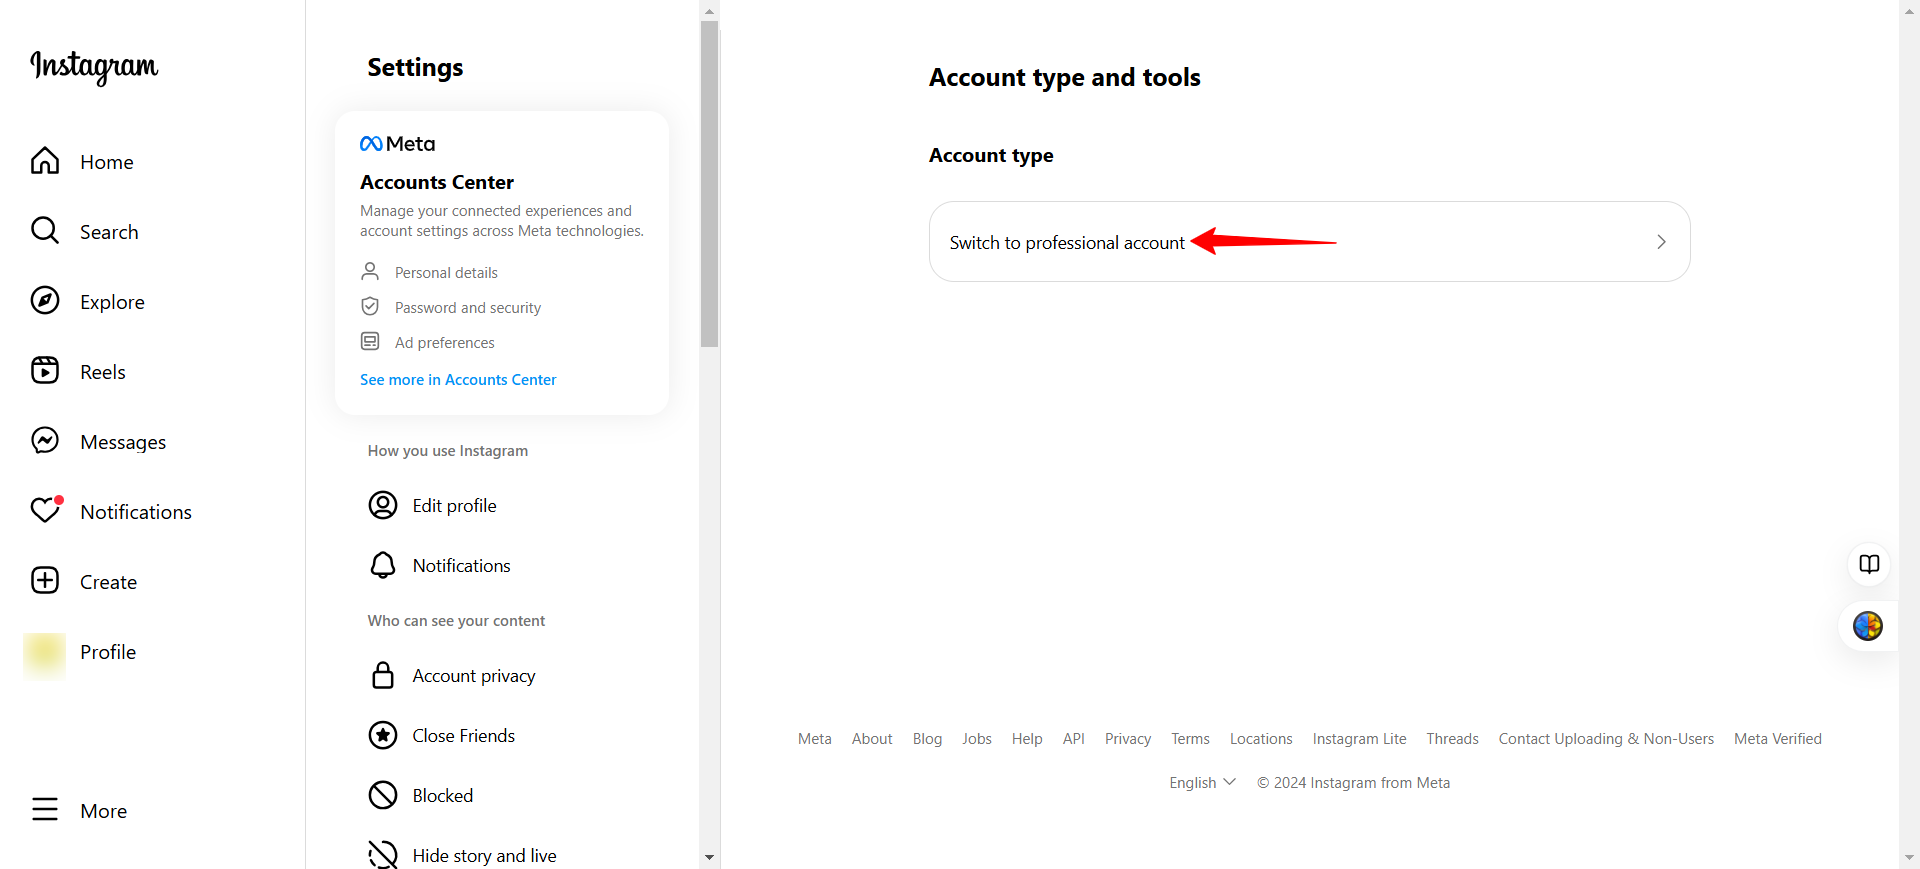Open Messages via messenger icon
This screenshot has width=1920, height=869.
tap(45, 441)
